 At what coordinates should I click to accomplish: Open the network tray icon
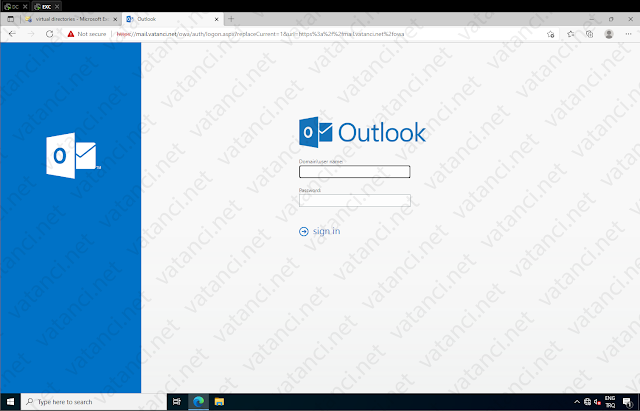click(x=587, y=402)
